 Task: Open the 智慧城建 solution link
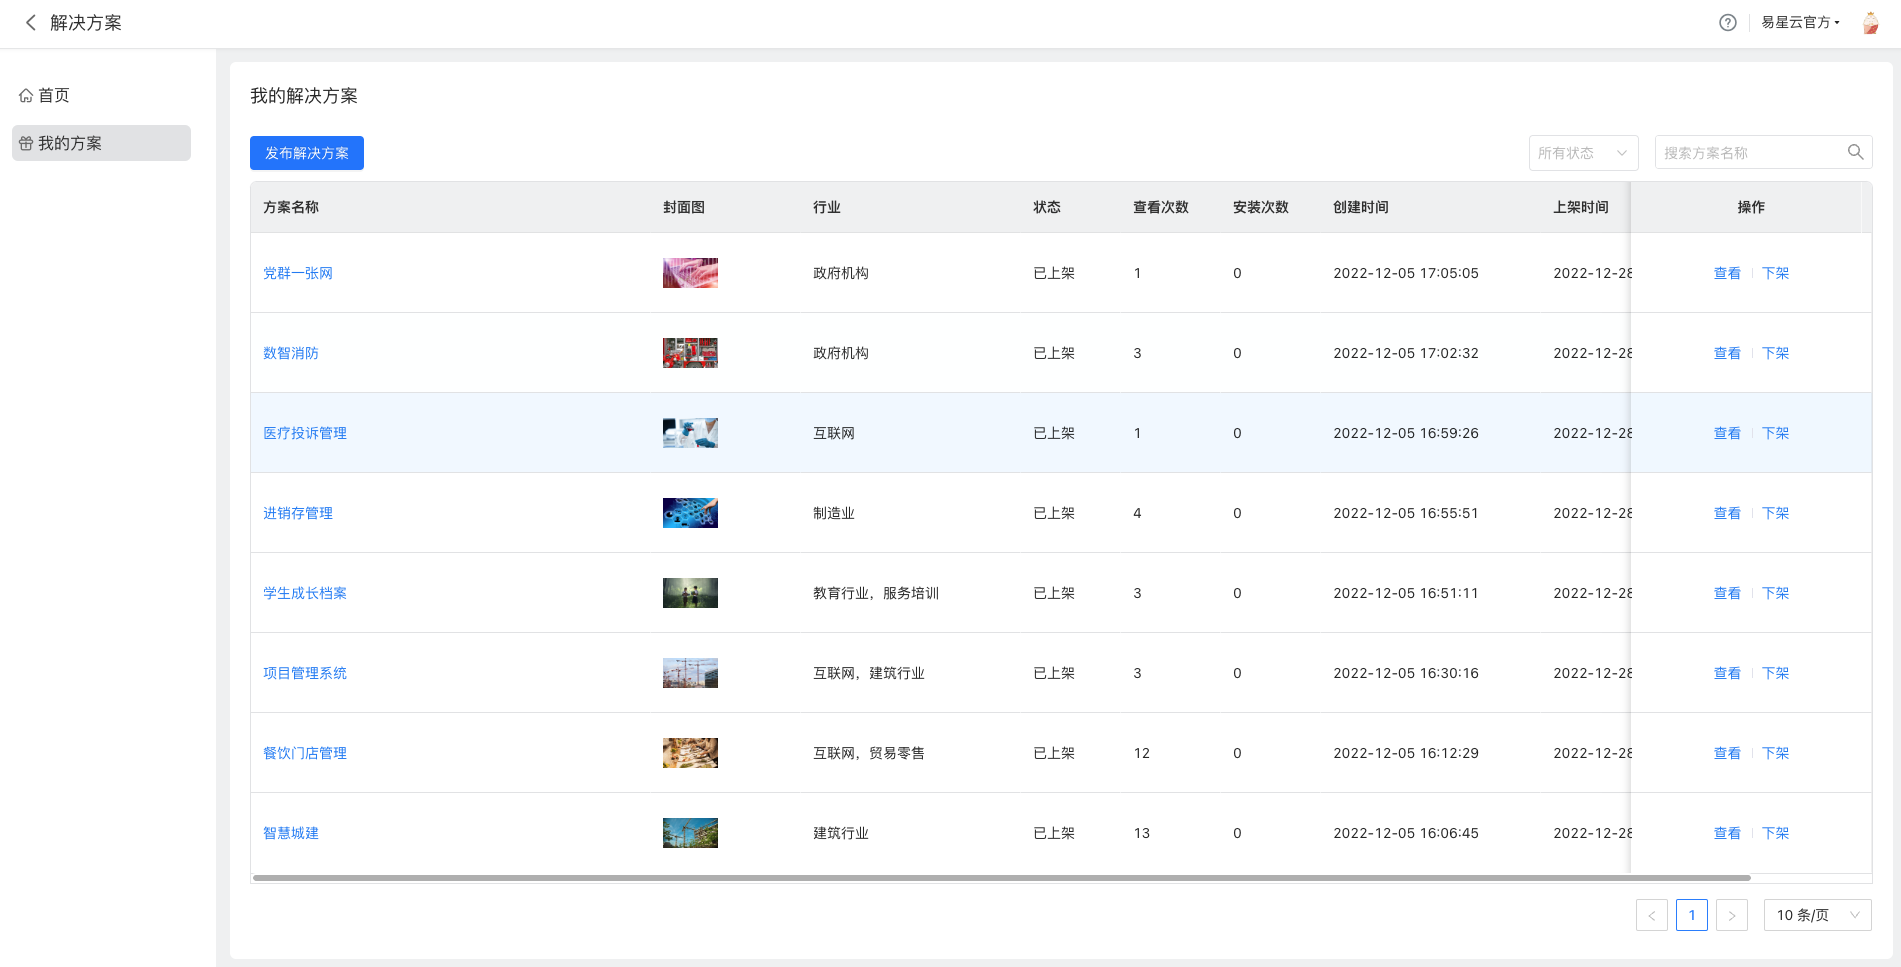(x=291, y=833)
